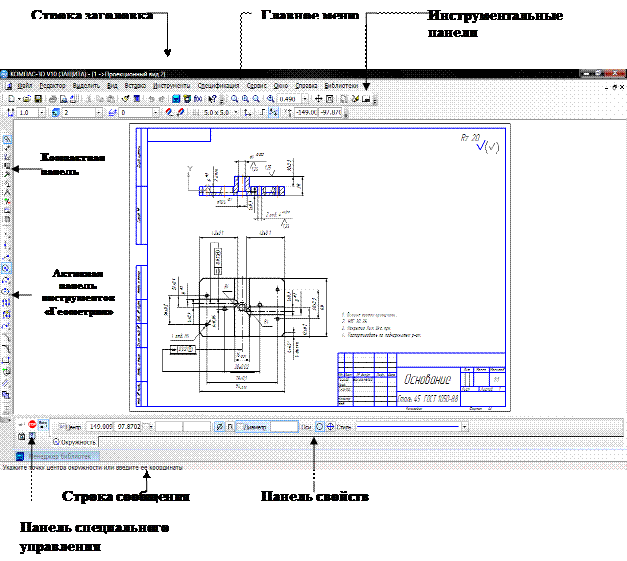The image size is (627, 561).
Task: Select the active Circle tool in Geometry panel
Action: pos(6,268)
